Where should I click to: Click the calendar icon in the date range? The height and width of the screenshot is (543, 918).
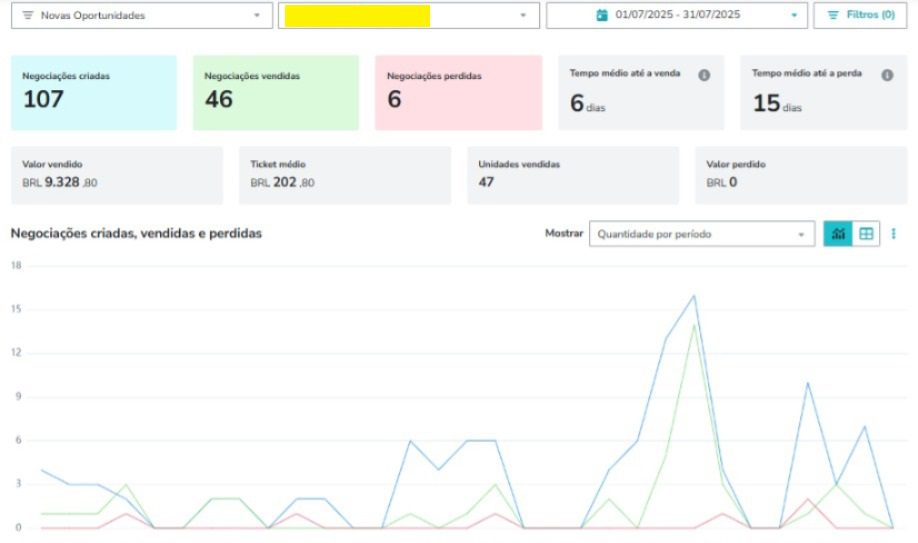point(602,16)
